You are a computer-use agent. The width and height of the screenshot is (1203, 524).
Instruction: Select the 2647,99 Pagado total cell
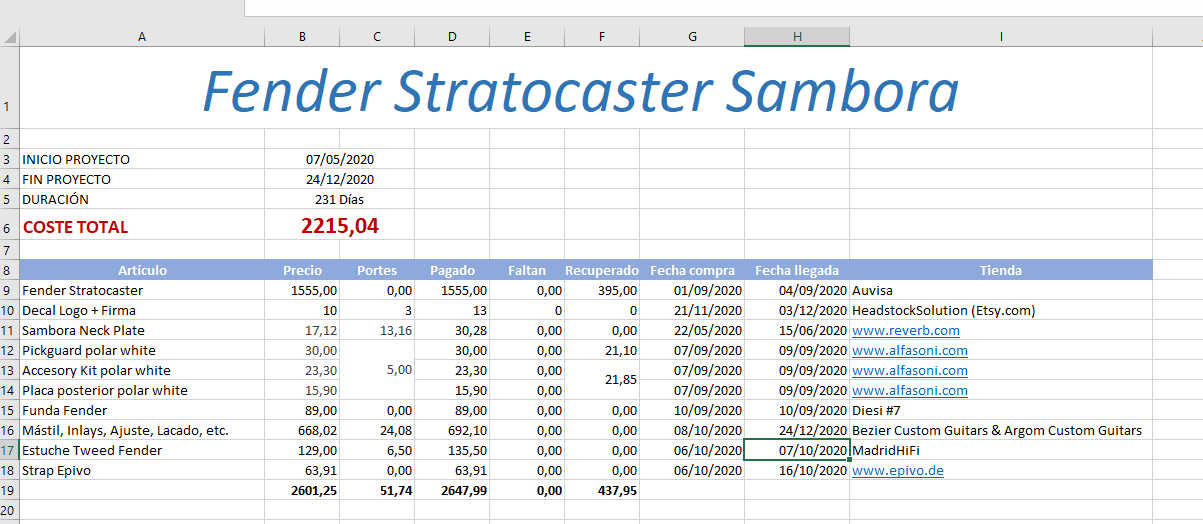pyautogui.click(x=452, y=490)
